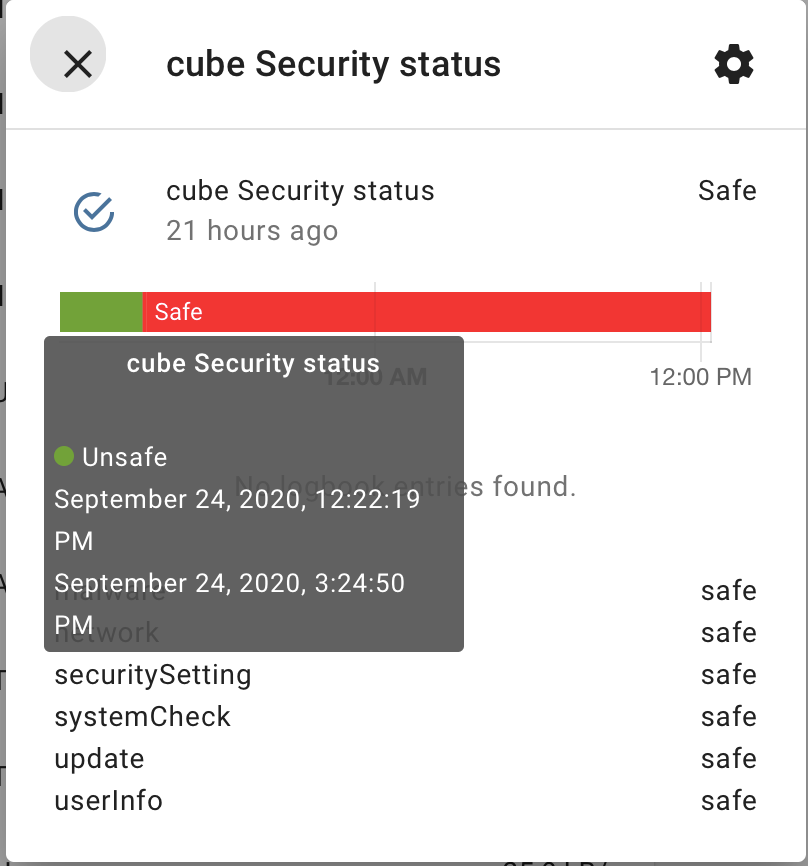
Task: Click the systemCheck attribute row
Action: (x=142, y=717)
